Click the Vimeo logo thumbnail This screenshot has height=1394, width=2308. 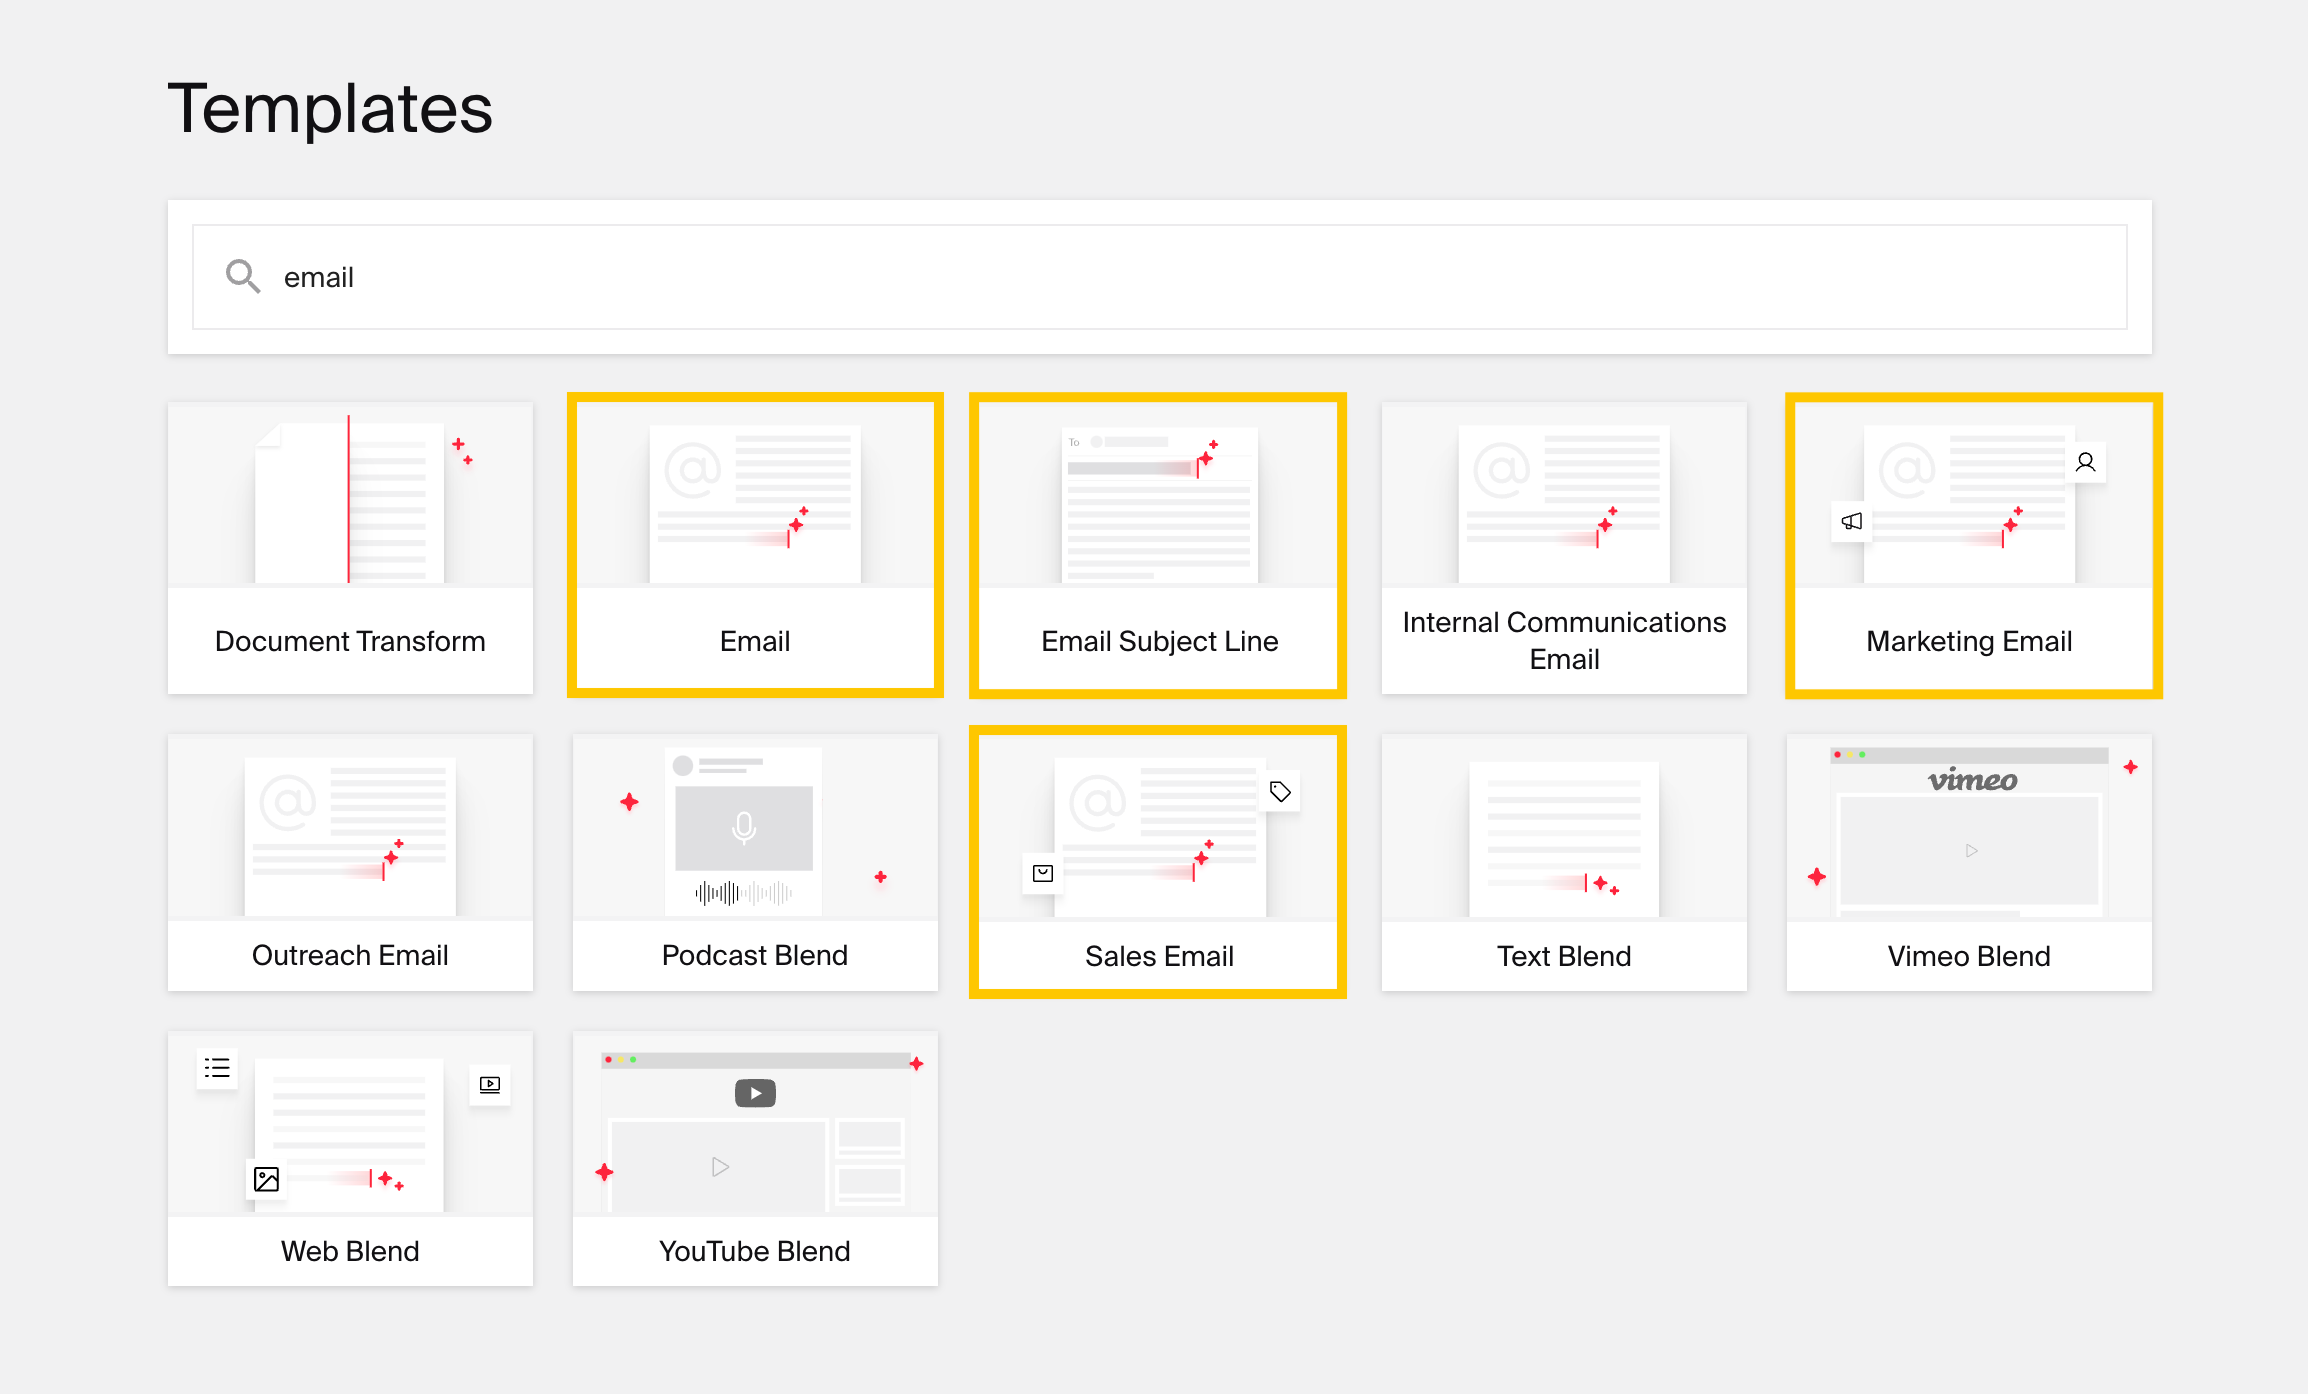1972,780
